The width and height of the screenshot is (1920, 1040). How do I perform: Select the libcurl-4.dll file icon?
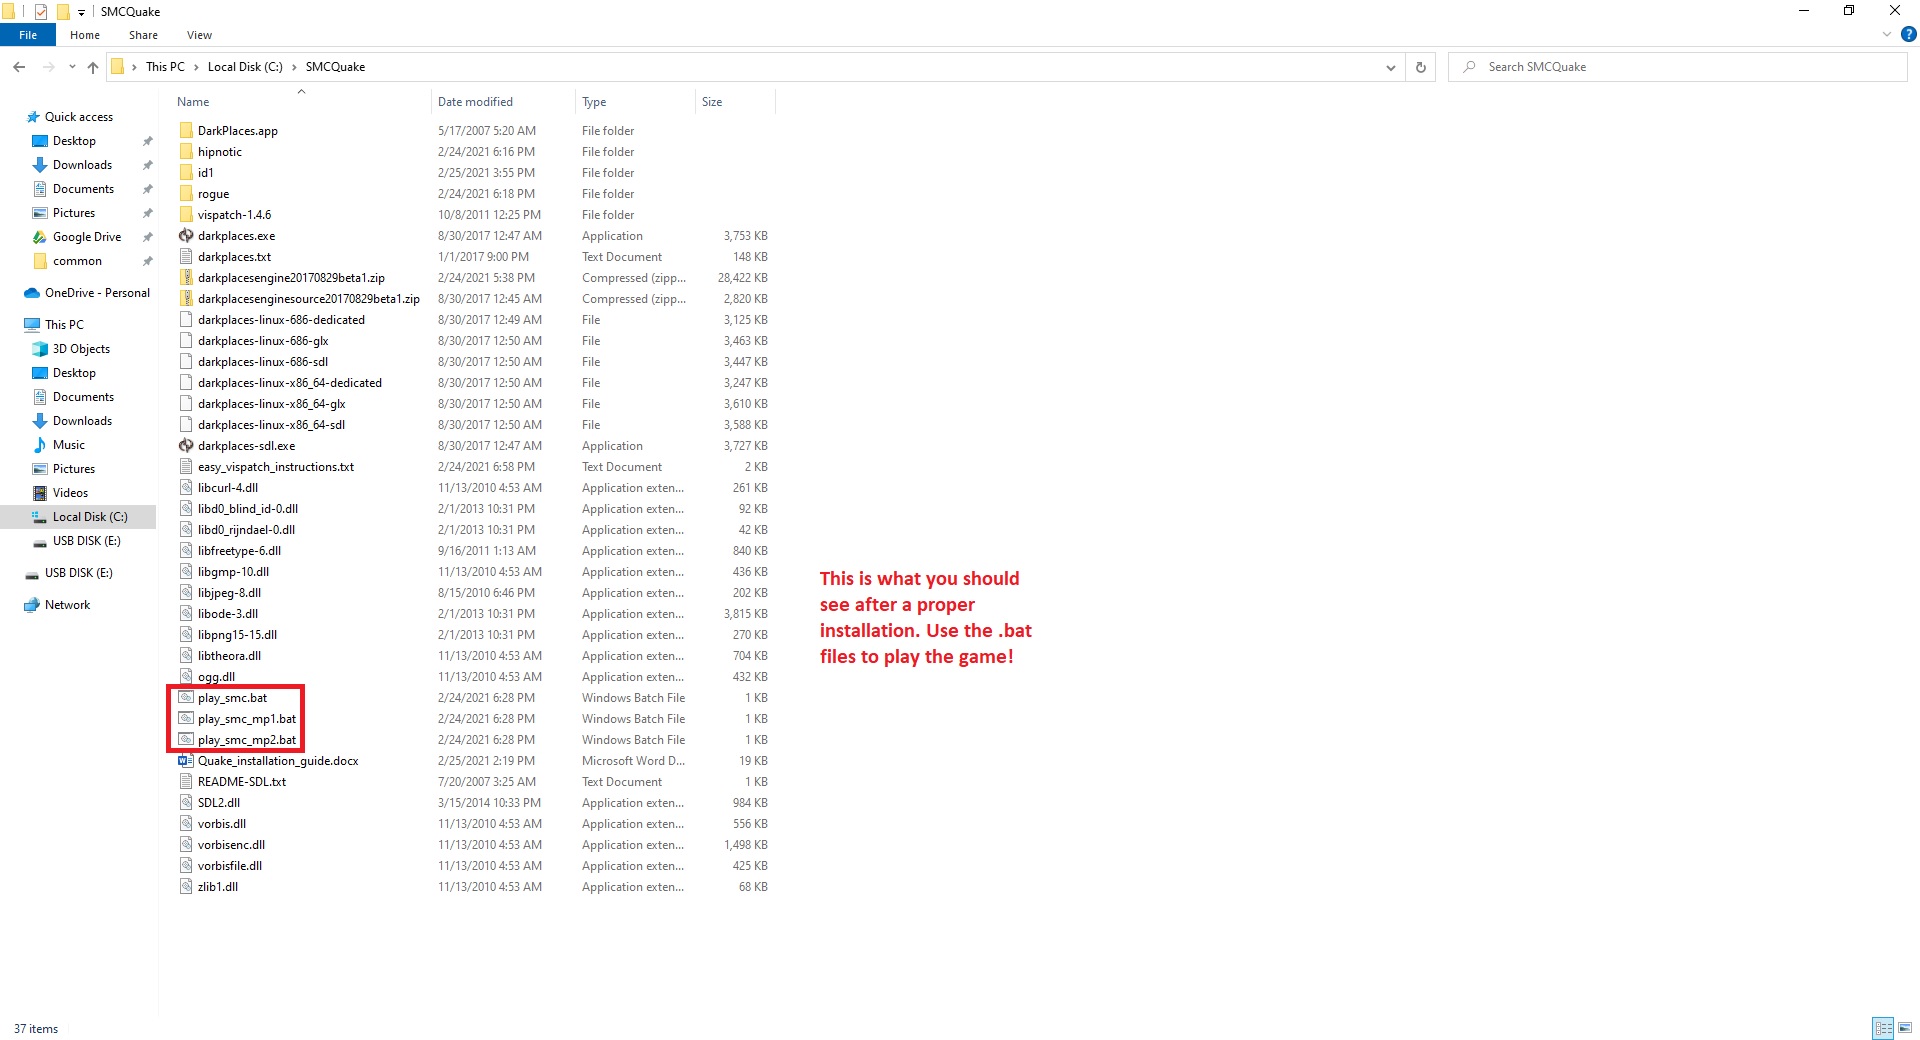pyautogui.click(x=186, y=488)
